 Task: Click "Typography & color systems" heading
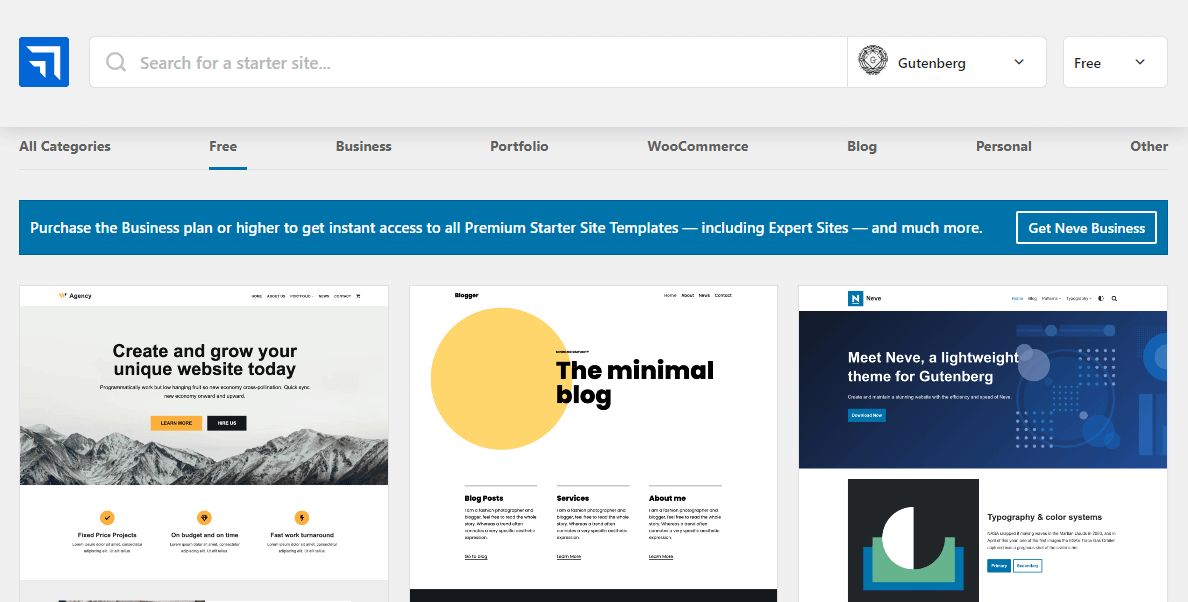(1044, 517)
